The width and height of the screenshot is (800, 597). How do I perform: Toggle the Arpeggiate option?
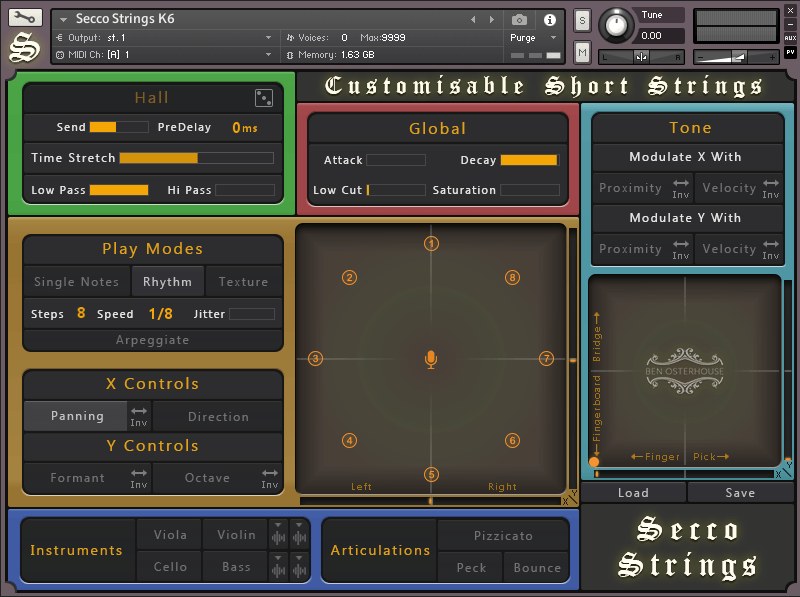[x=152, y=340]
